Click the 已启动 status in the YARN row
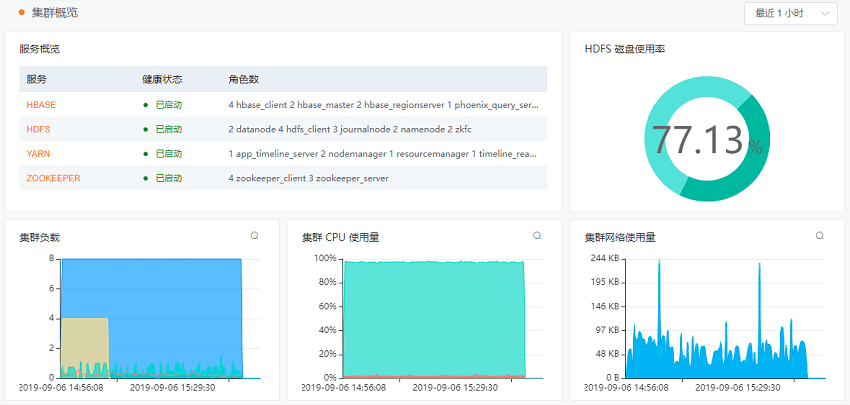Screen dimensions: 850x405 pos(169,153)
